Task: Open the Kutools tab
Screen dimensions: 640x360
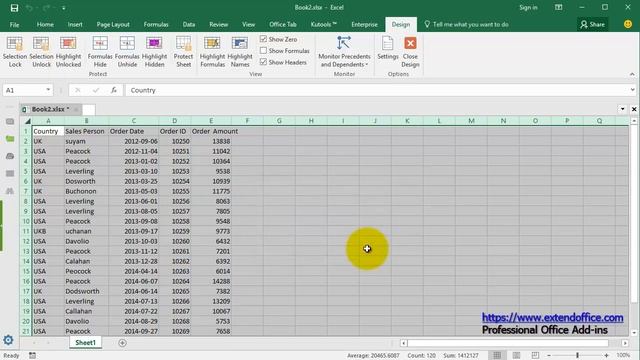Action: [x=324, y=24]
